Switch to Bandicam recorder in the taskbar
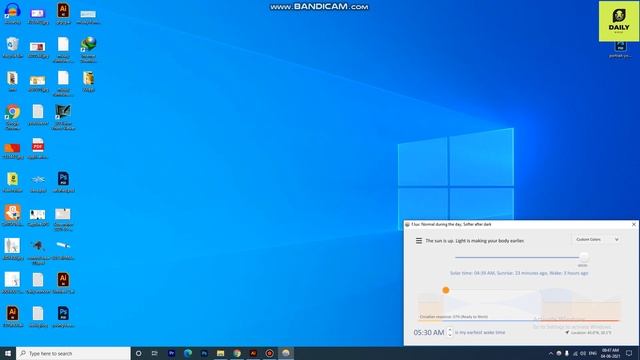This screenshot has height=360, width=640. pyautogui.click(x=269, y=353)
